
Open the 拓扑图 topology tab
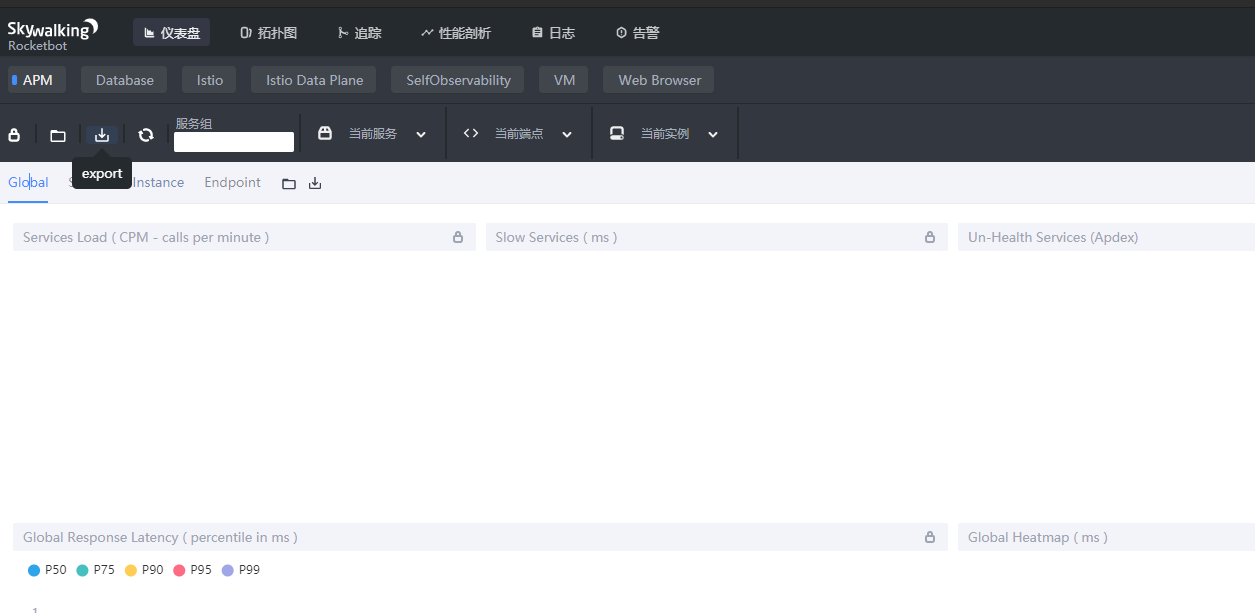point(269,33)
